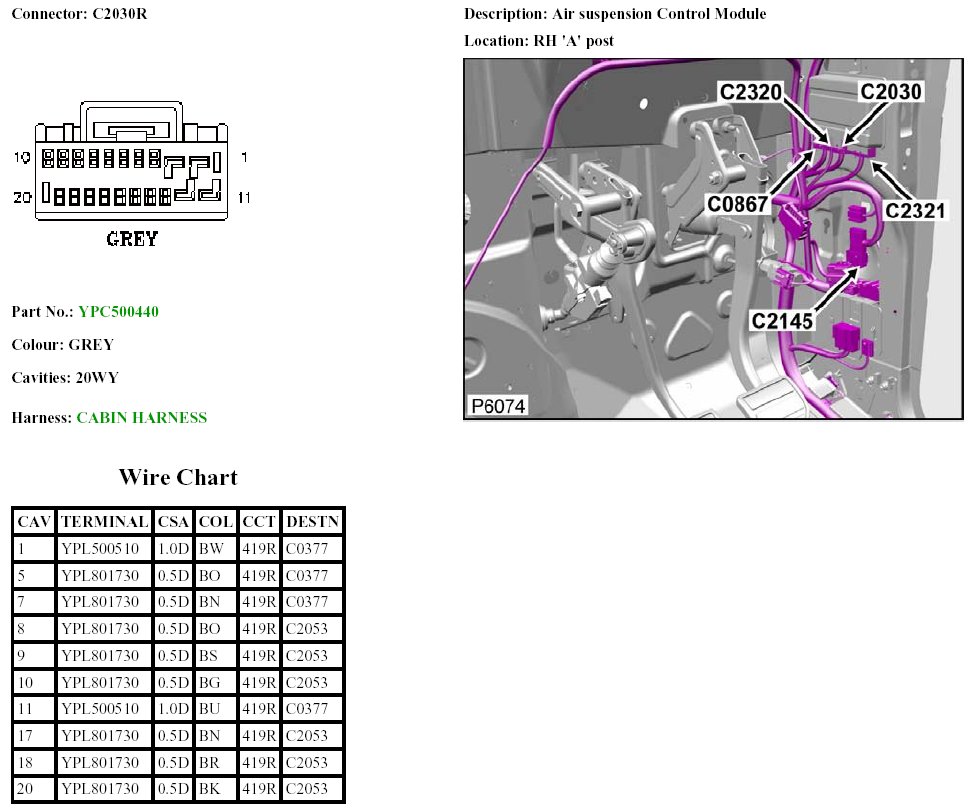The image size is (973, 812).
Task: Click the grey connector pinout diagram
Action: click(x=132, y=164)
